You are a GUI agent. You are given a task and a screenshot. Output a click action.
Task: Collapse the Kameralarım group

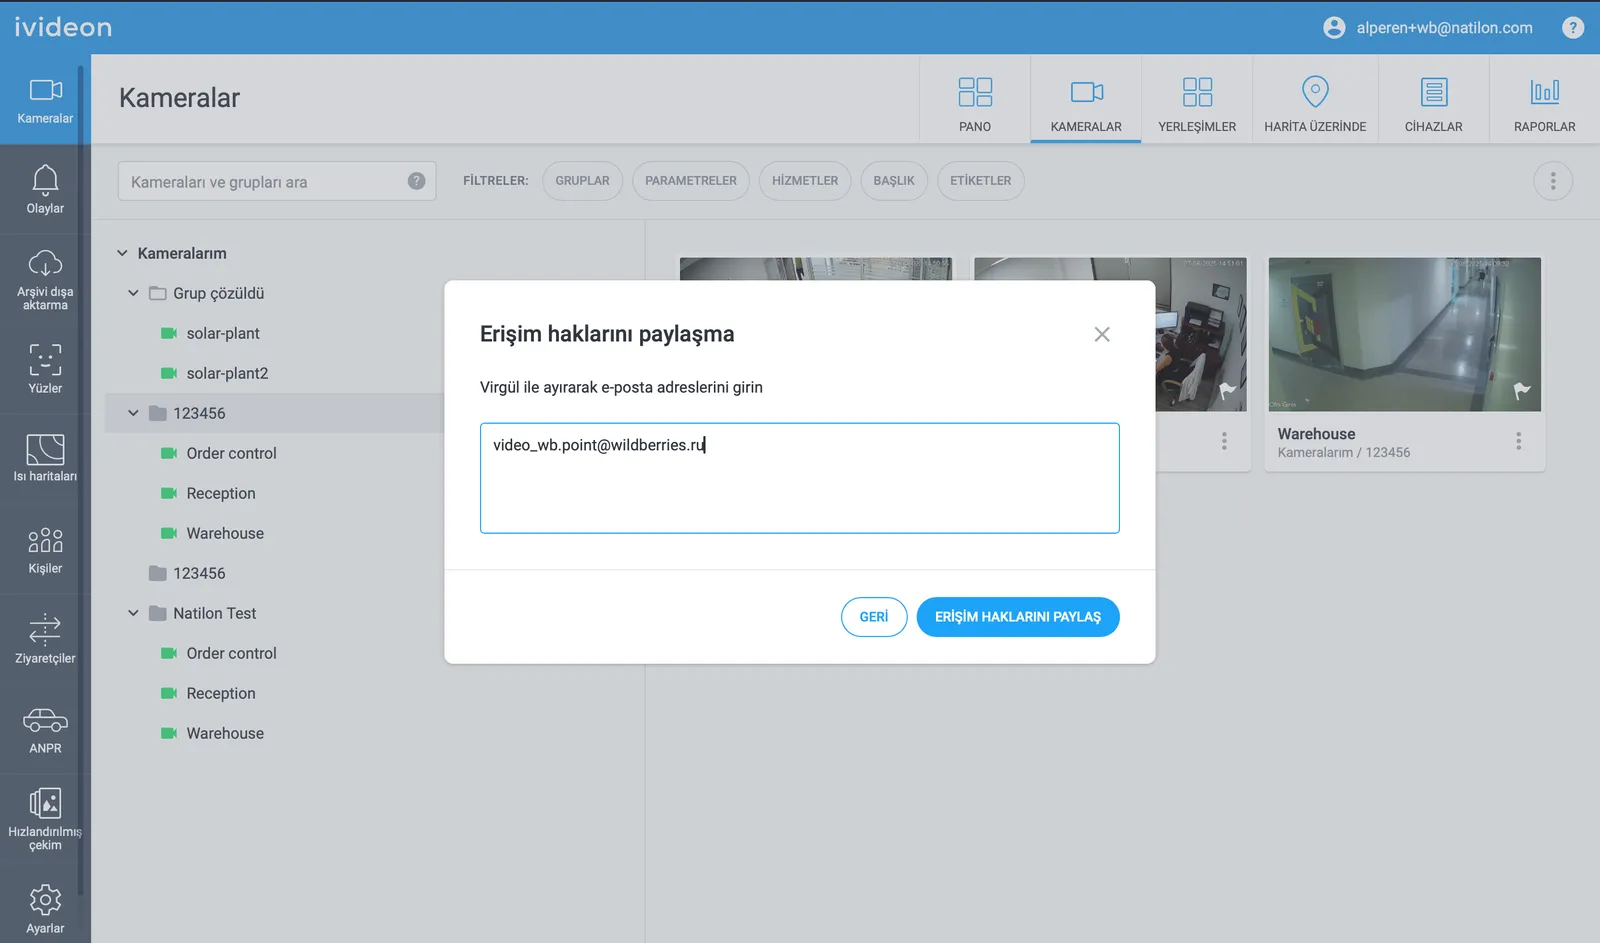[121, 253]
